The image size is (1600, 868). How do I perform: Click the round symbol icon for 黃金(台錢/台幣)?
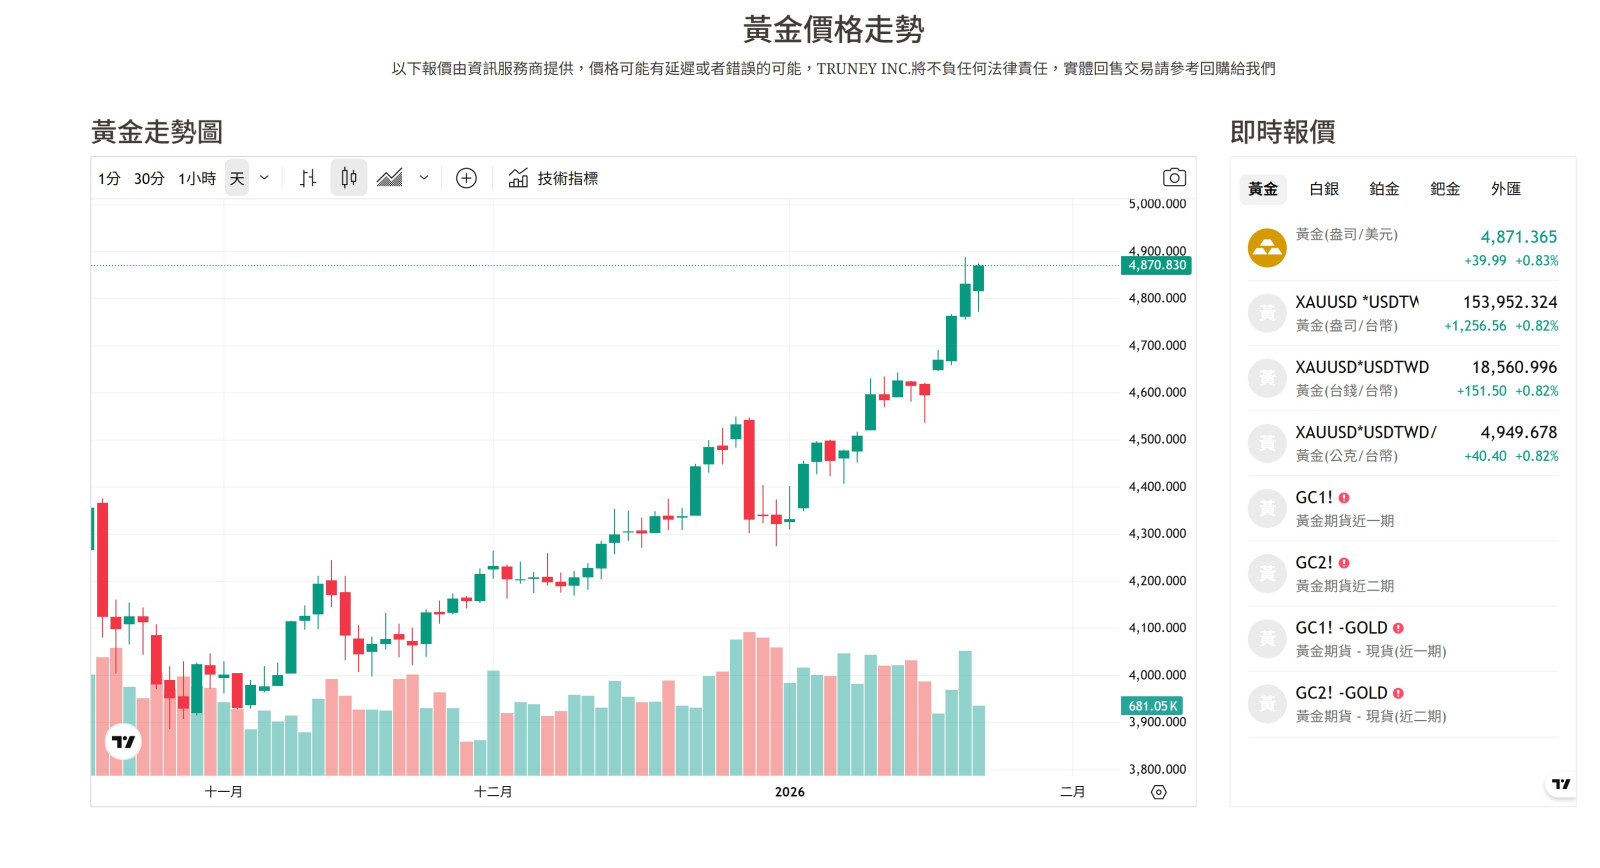point(1267,378)
